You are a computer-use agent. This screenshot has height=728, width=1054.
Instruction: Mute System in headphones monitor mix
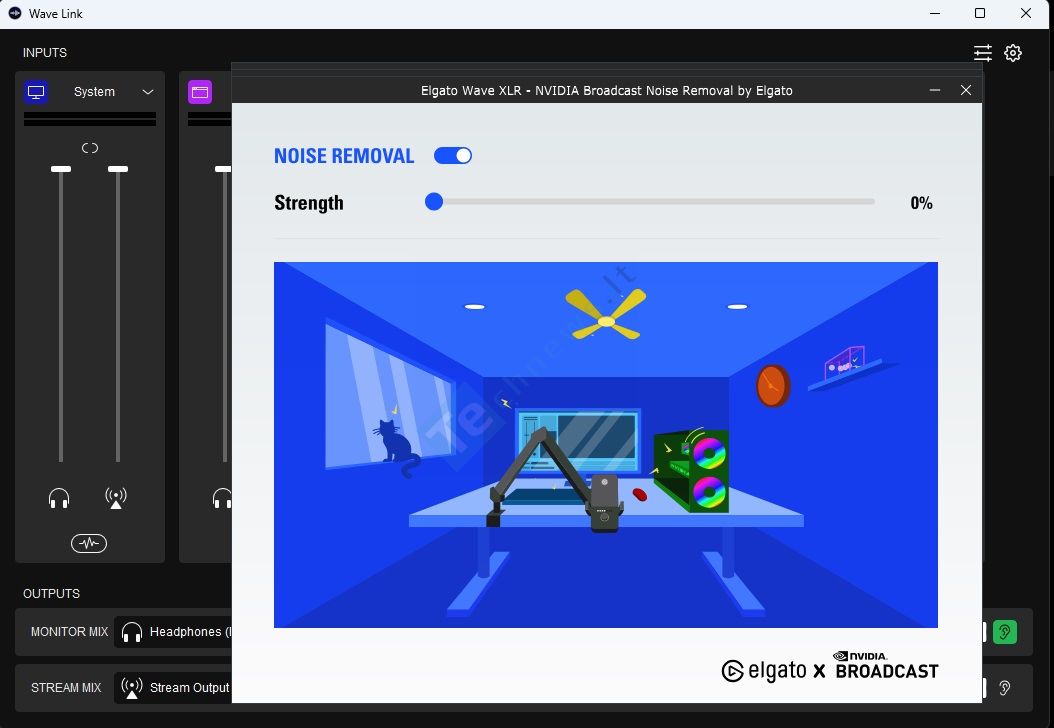pos(59,499)
